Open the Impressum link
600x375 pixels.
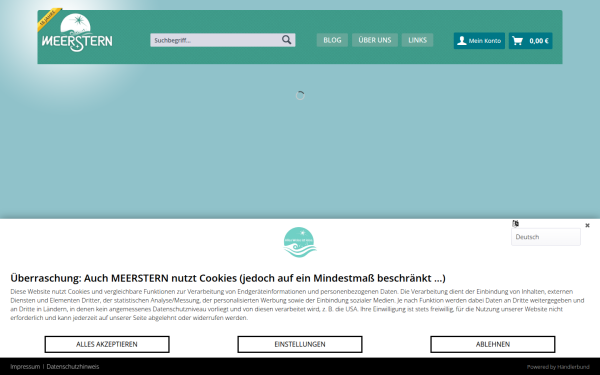pos(25,367)
